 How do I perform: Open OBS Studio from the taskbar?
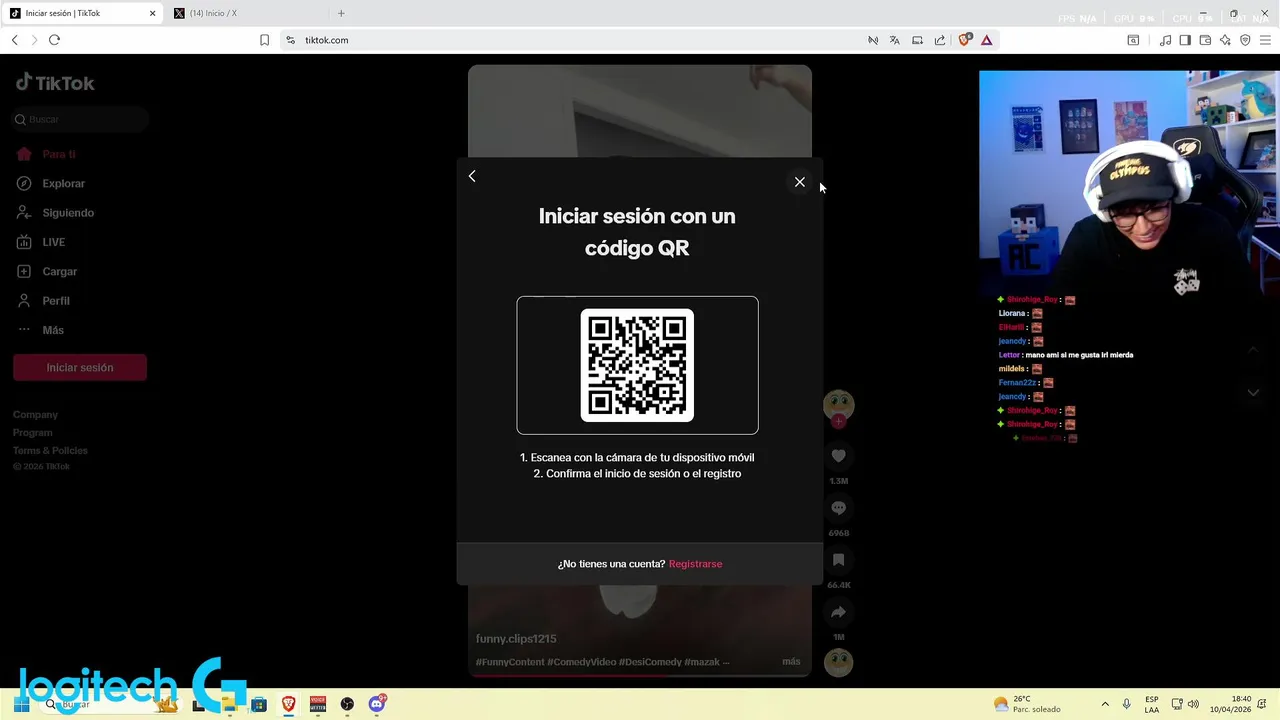click(x=347, y=704)
